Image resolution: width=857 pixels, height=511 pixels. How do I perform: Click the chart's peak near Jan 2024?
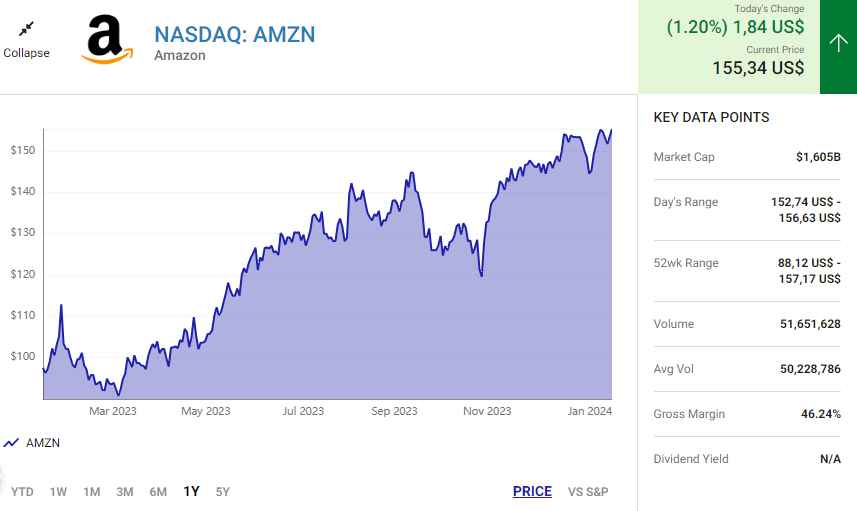(602, 130)
